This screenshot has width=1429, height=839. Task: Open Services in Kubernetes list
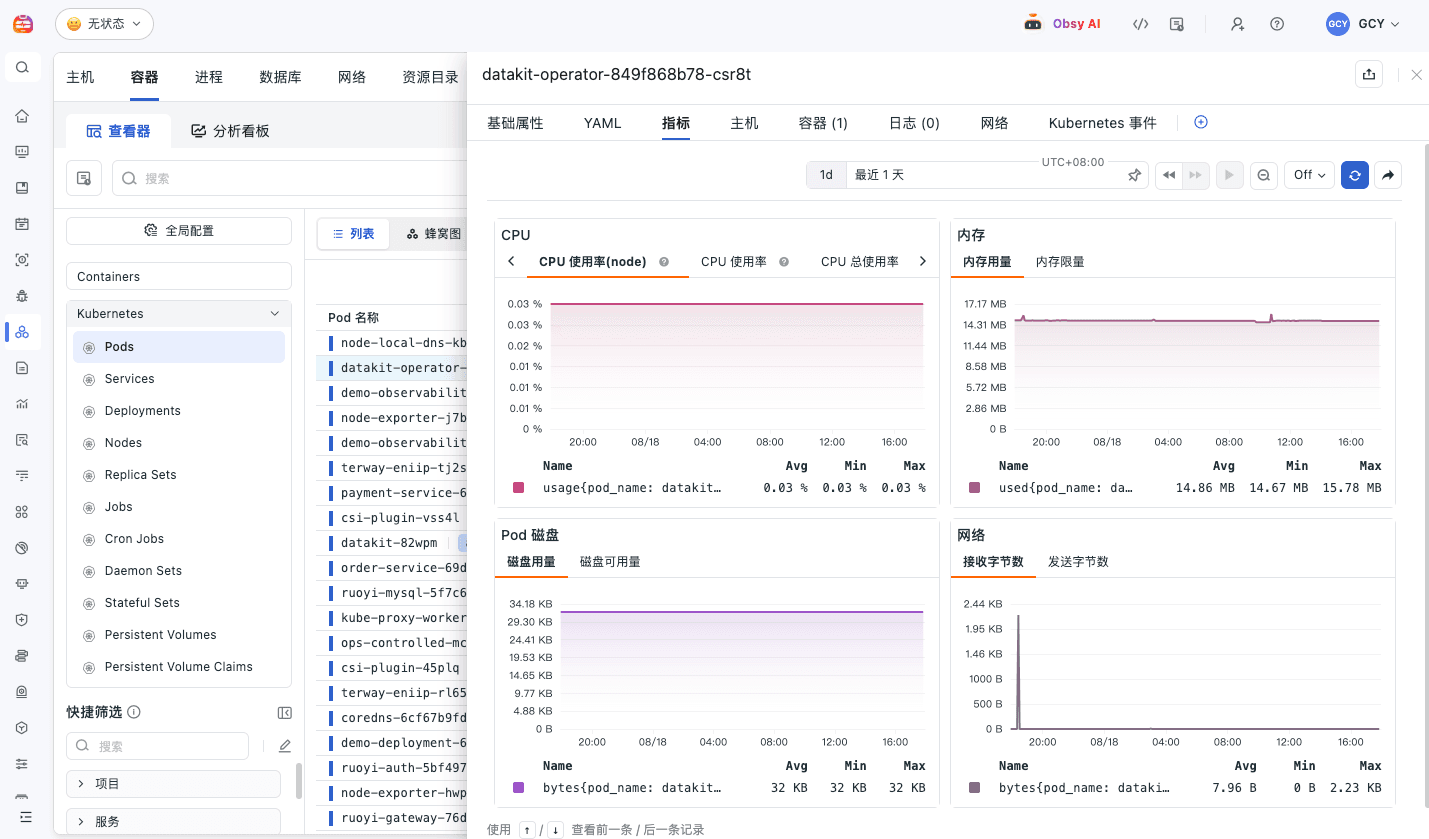click(x=179, y=379)
